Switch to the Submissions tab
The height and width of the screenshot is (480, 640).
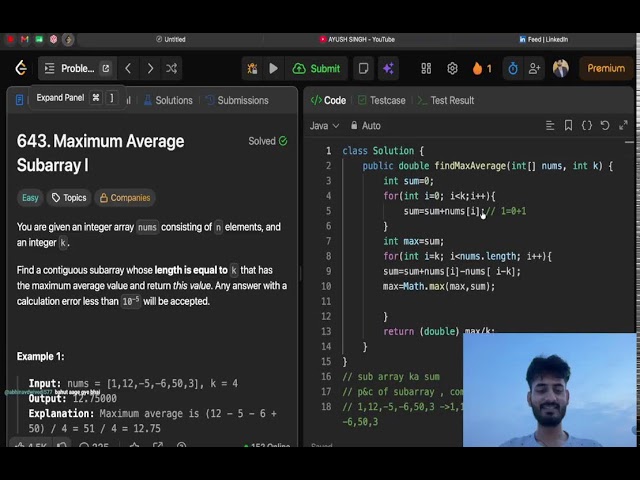click(237, 100)
